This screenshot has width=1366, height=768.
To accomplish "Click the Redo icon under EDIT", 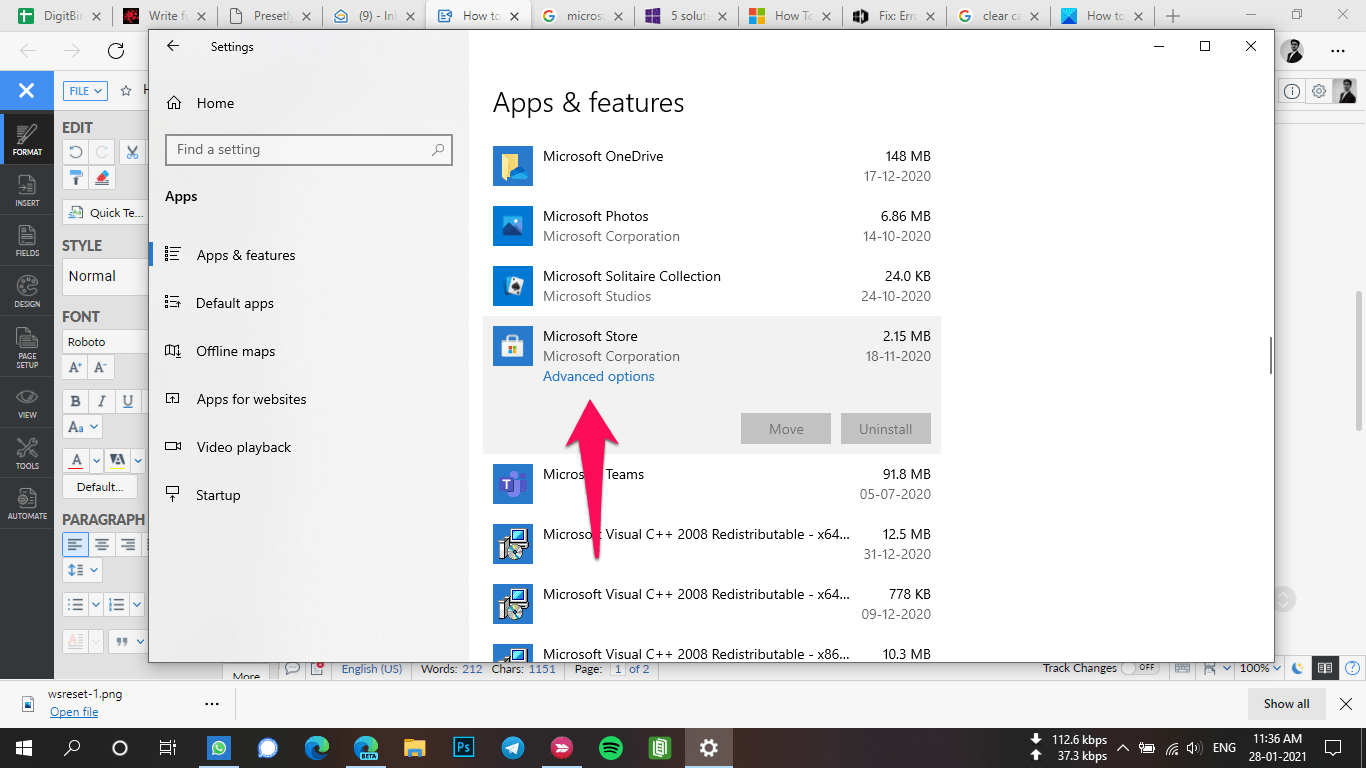I will click(101, 152).
